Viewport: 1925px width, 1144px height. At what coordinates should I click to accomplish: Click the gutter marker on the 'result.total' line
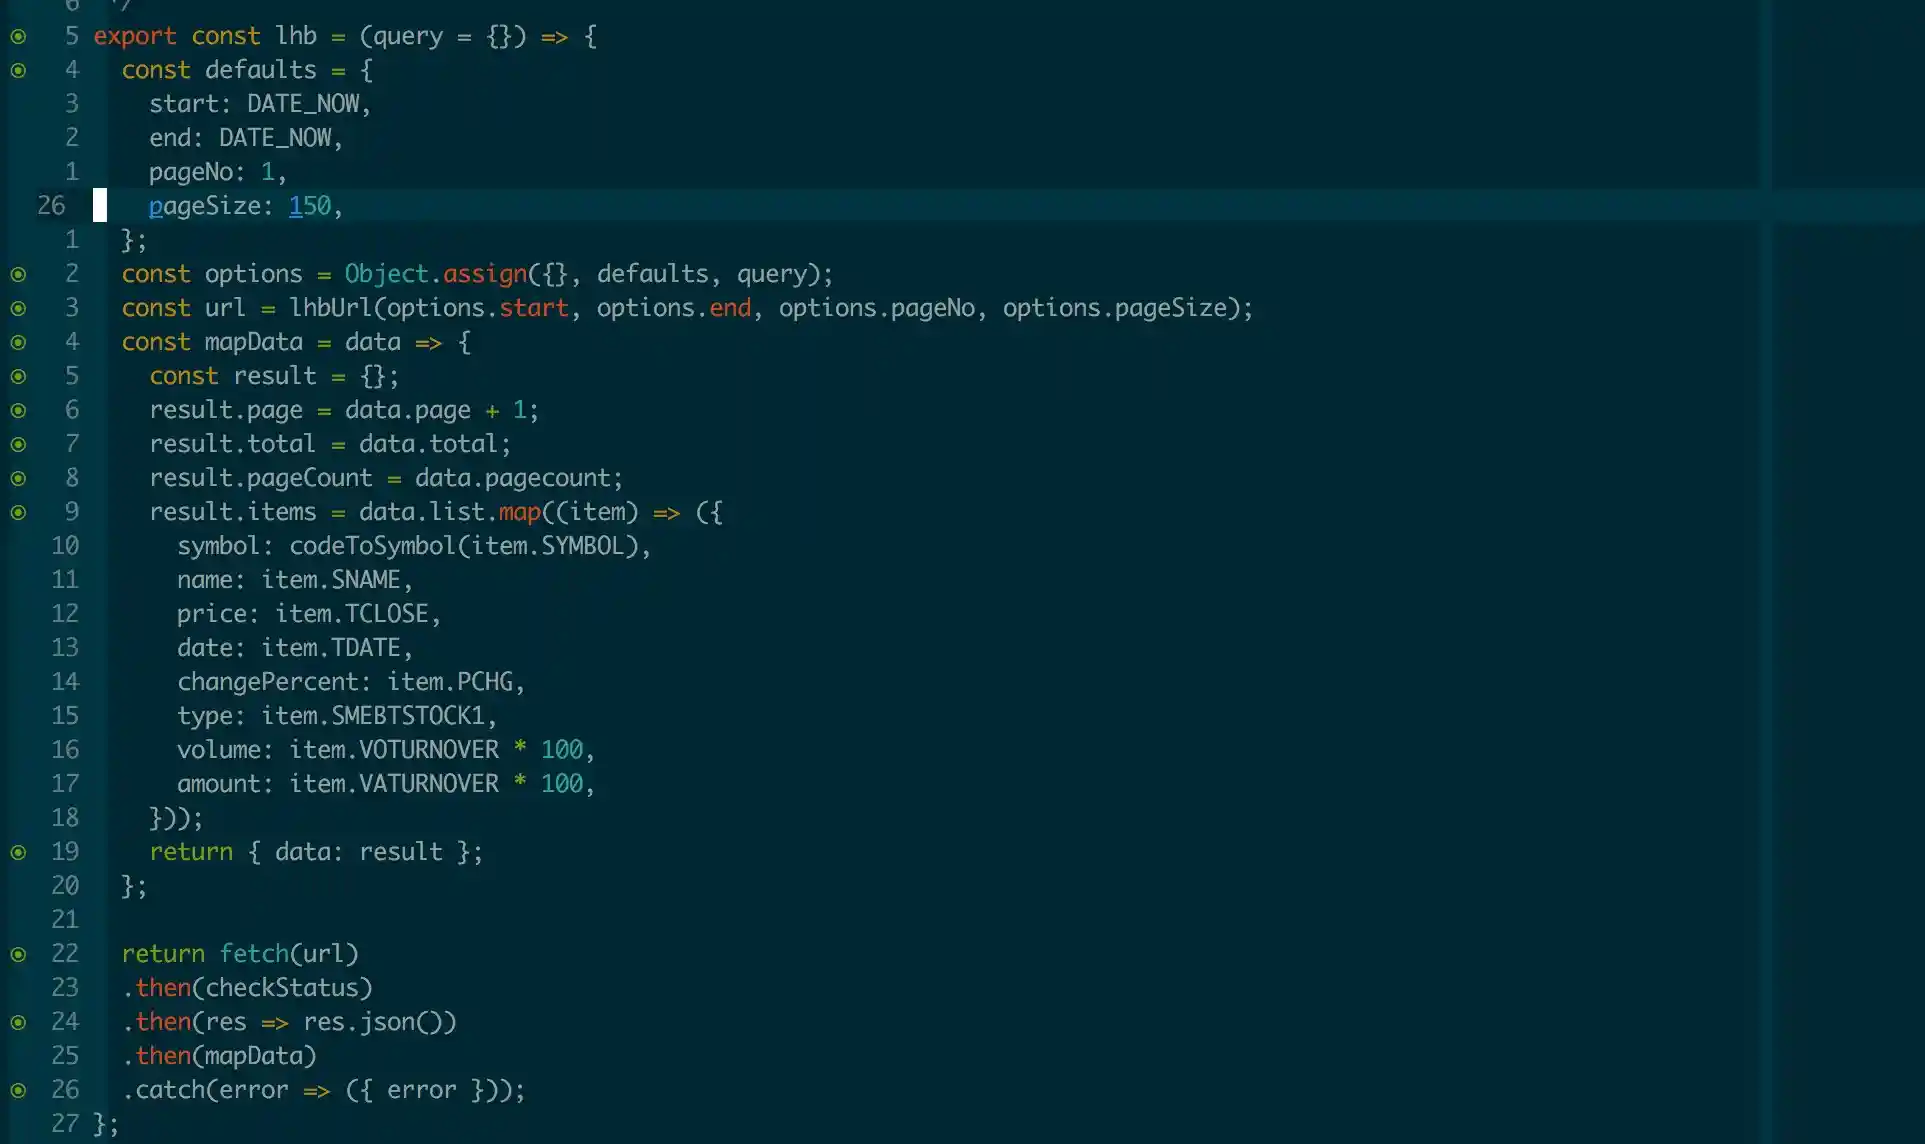pos(18,445)
